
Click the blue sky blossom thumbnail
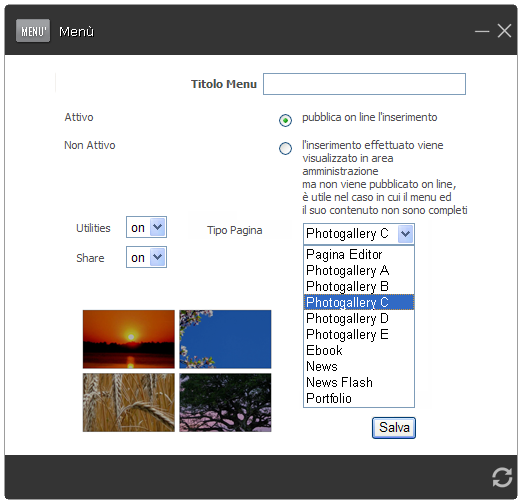pos(225,339)
